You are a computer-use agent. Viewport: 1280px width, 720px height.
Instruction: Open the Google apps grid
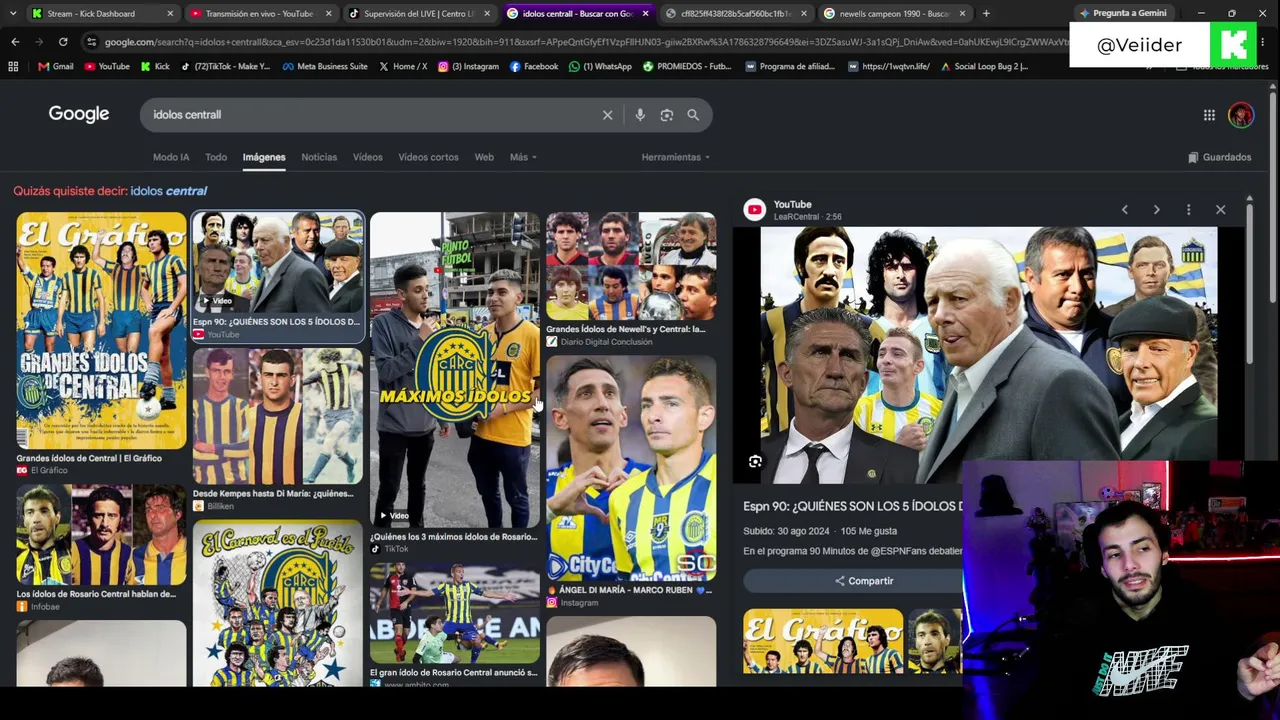pyautogui.click(x=1209, y=115)
